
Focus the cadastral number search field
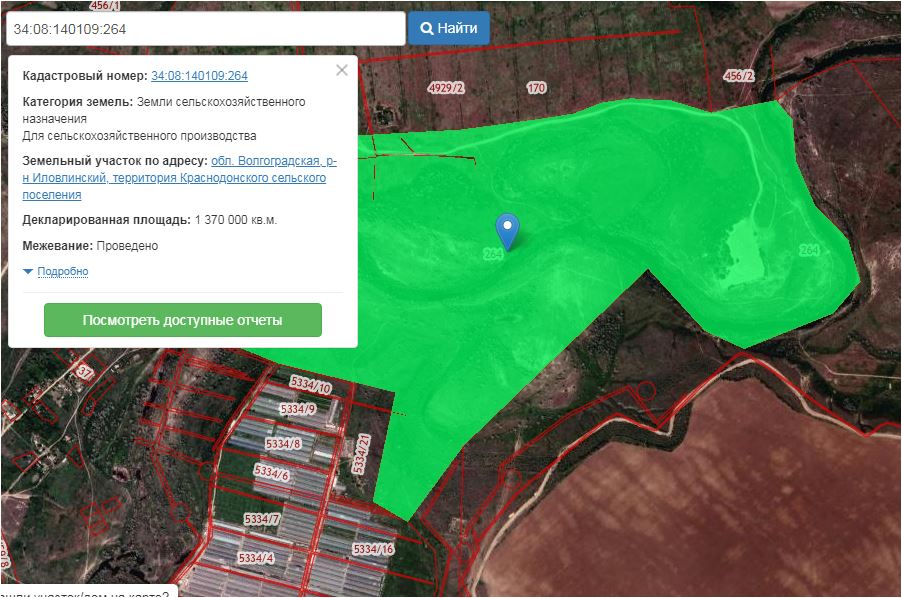[x=204, y=28]
